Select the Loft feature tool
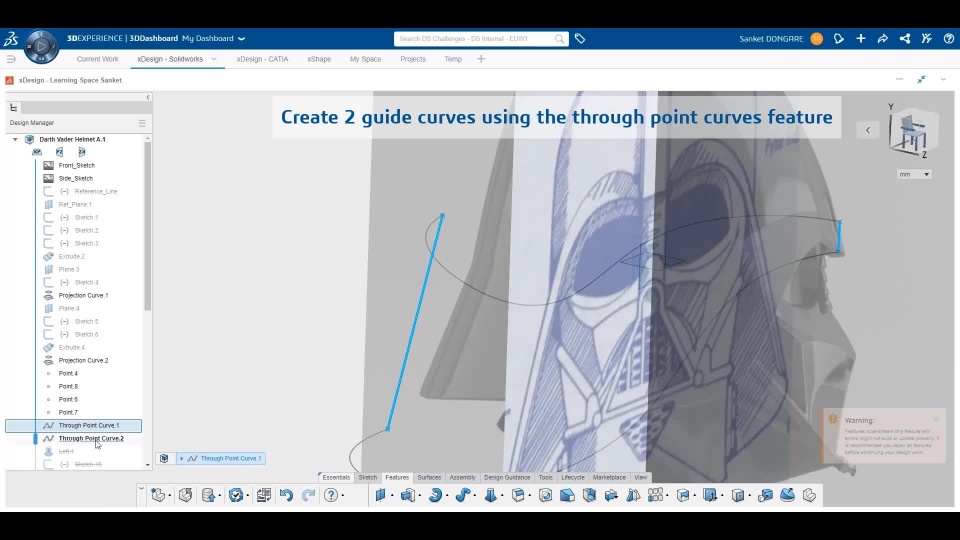Image resolution: width=960 pixels, height=540 pixels. pos(490,495)
